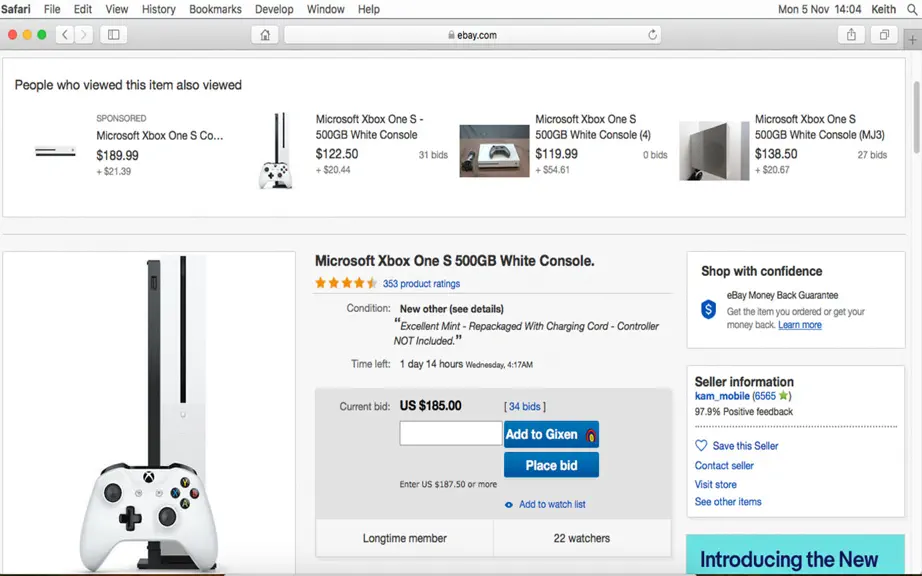Open the Share sheet icon

point(851,35)
